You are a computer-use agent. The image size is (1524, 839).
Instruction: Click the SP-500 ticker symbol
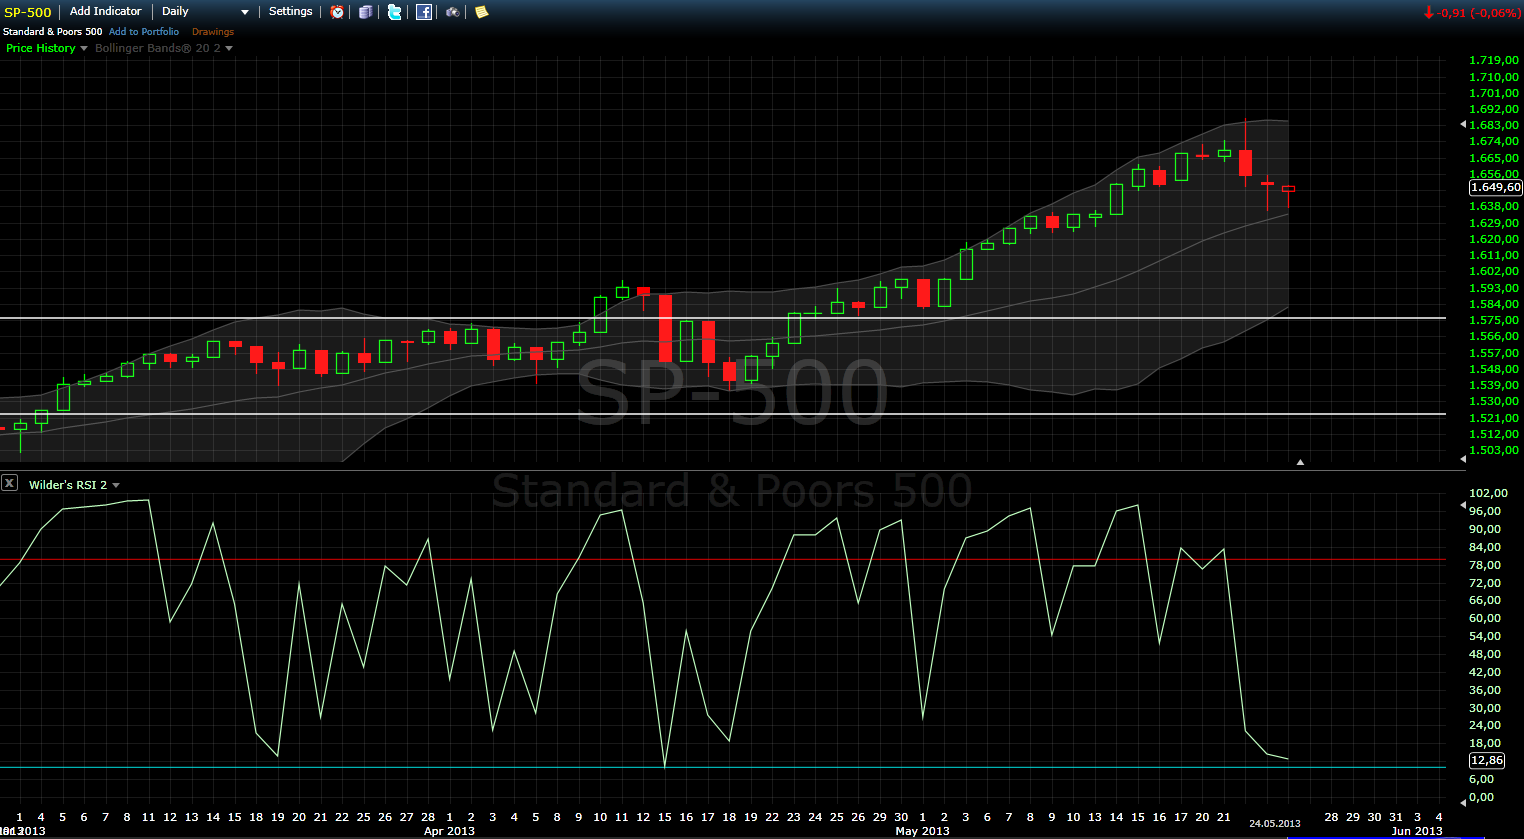click(28, 13)
